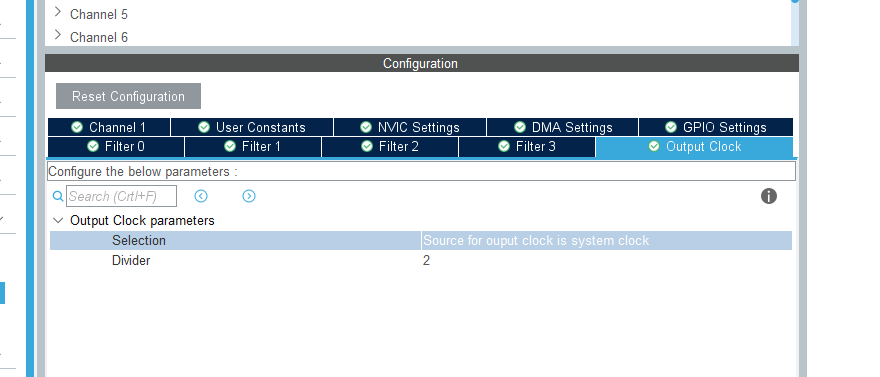Click the vertical scrollbar of channel list

click(795, 23)
